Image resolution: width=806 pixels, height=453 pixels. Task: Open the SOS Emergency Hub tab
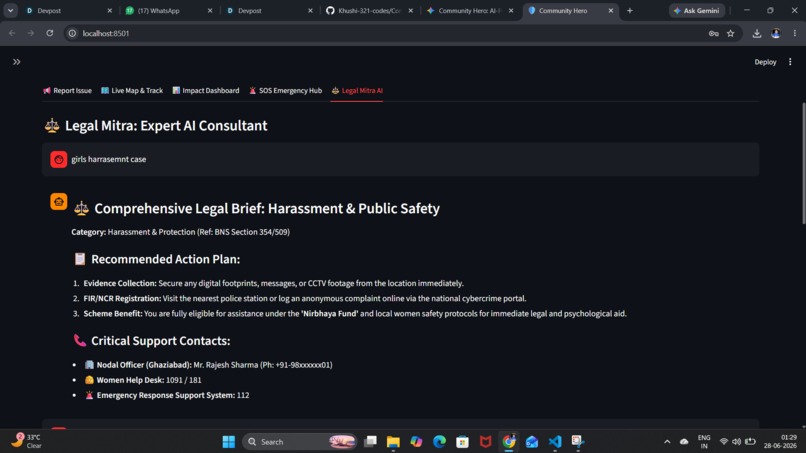[x=285, y=90]
